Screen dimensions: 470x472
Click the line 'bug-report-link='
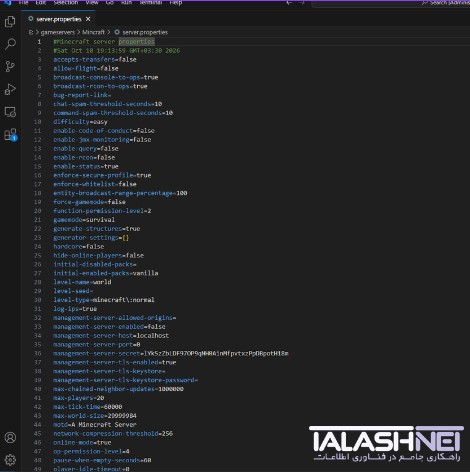82,95
